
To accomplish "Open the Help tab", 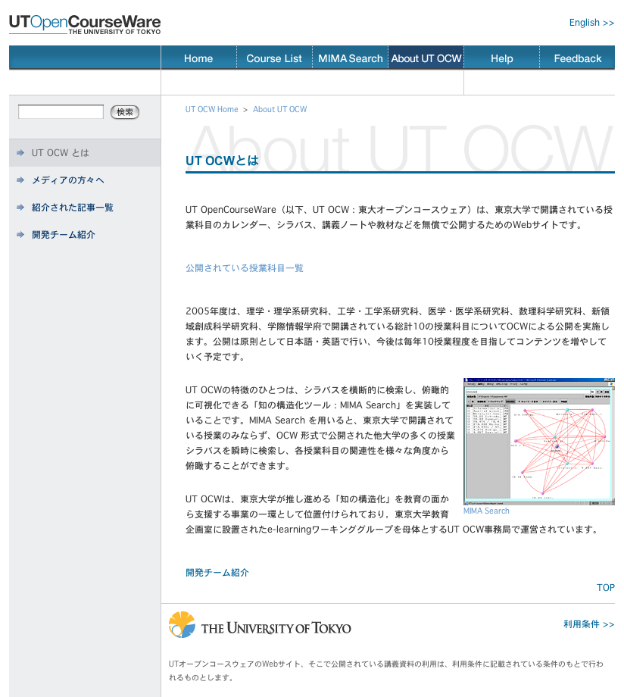I will click(x=502, y=58).
